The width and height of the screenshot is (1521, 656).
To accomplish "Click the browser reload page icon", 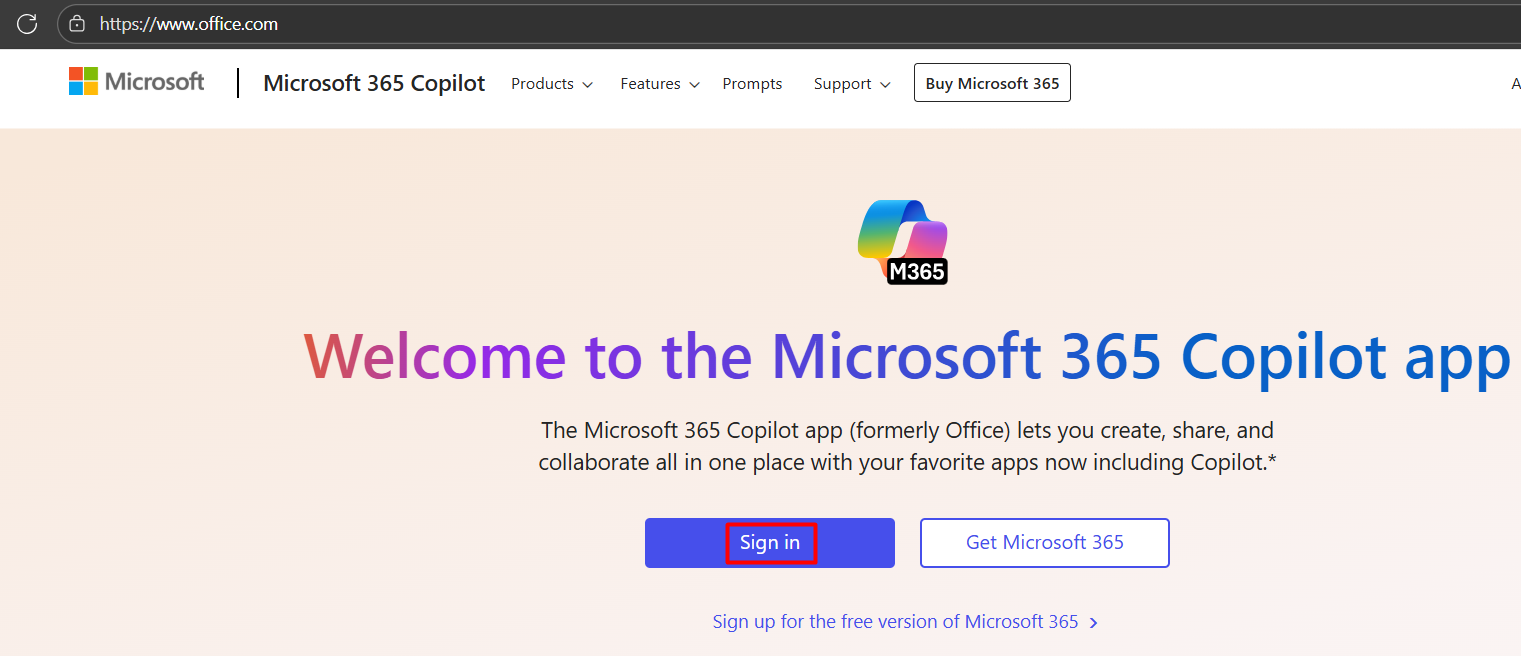I will (27, 24).
